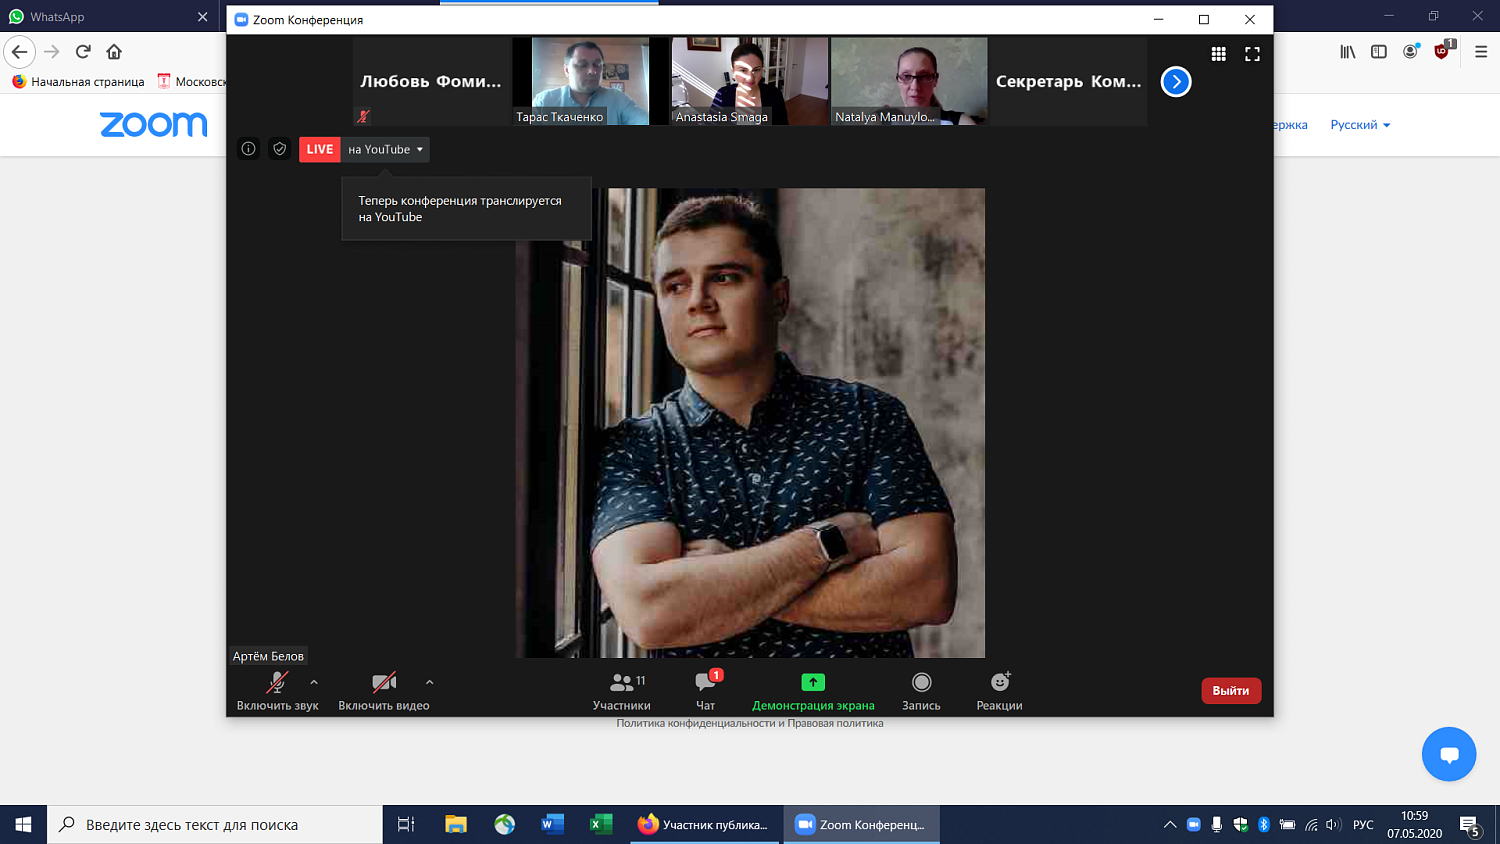Open Excel from taskbar
Screen dimensions: 1500x844
pyautogui.click(x=600, y=825)
